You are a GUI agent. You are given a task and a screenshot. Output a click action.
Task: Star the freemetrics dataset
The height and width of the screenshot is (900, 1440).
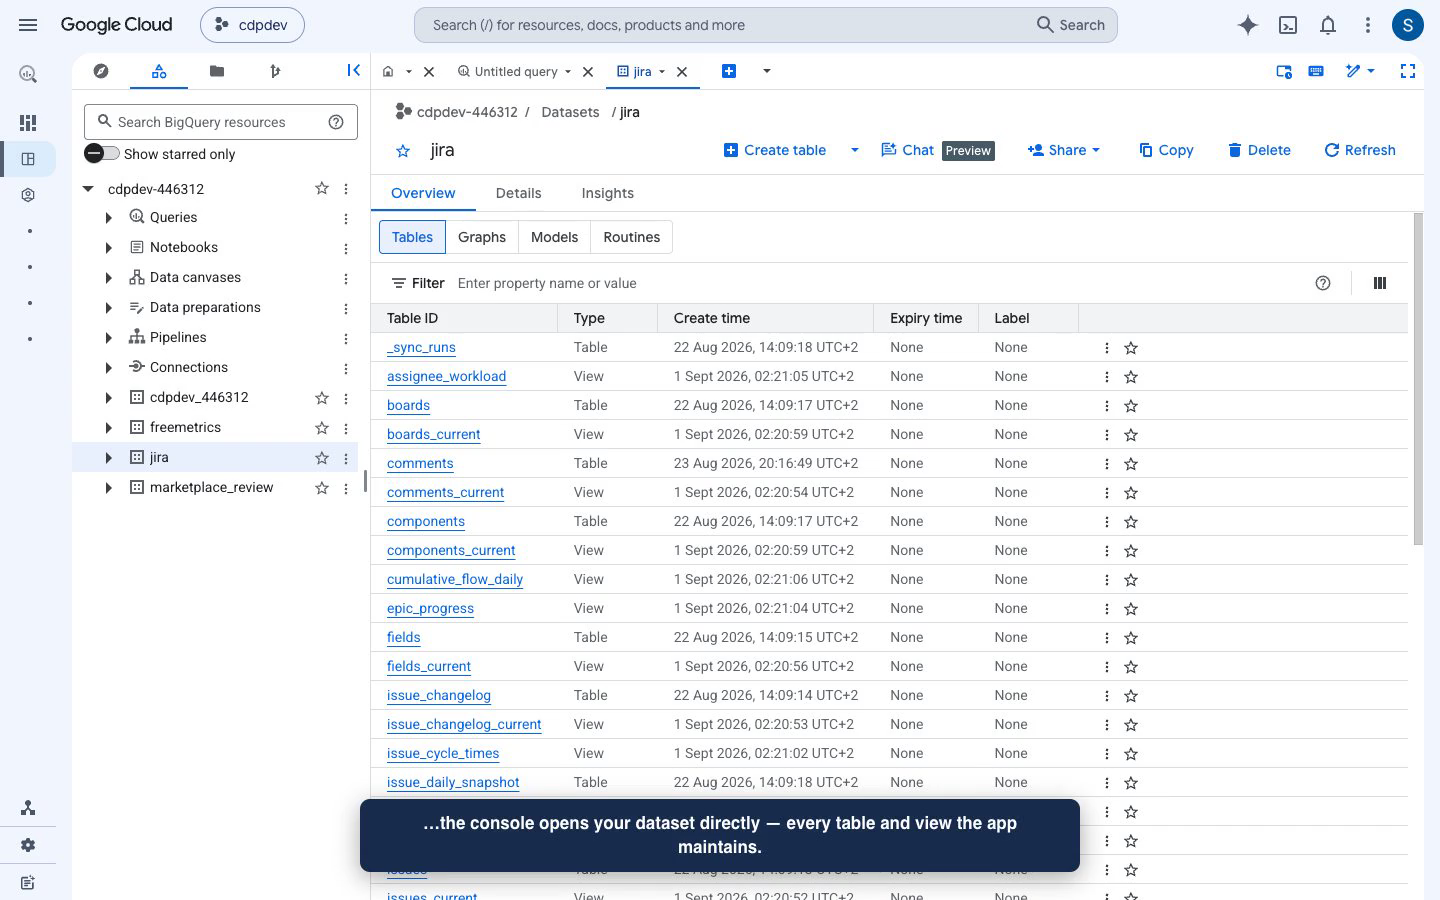click(322, 428)
